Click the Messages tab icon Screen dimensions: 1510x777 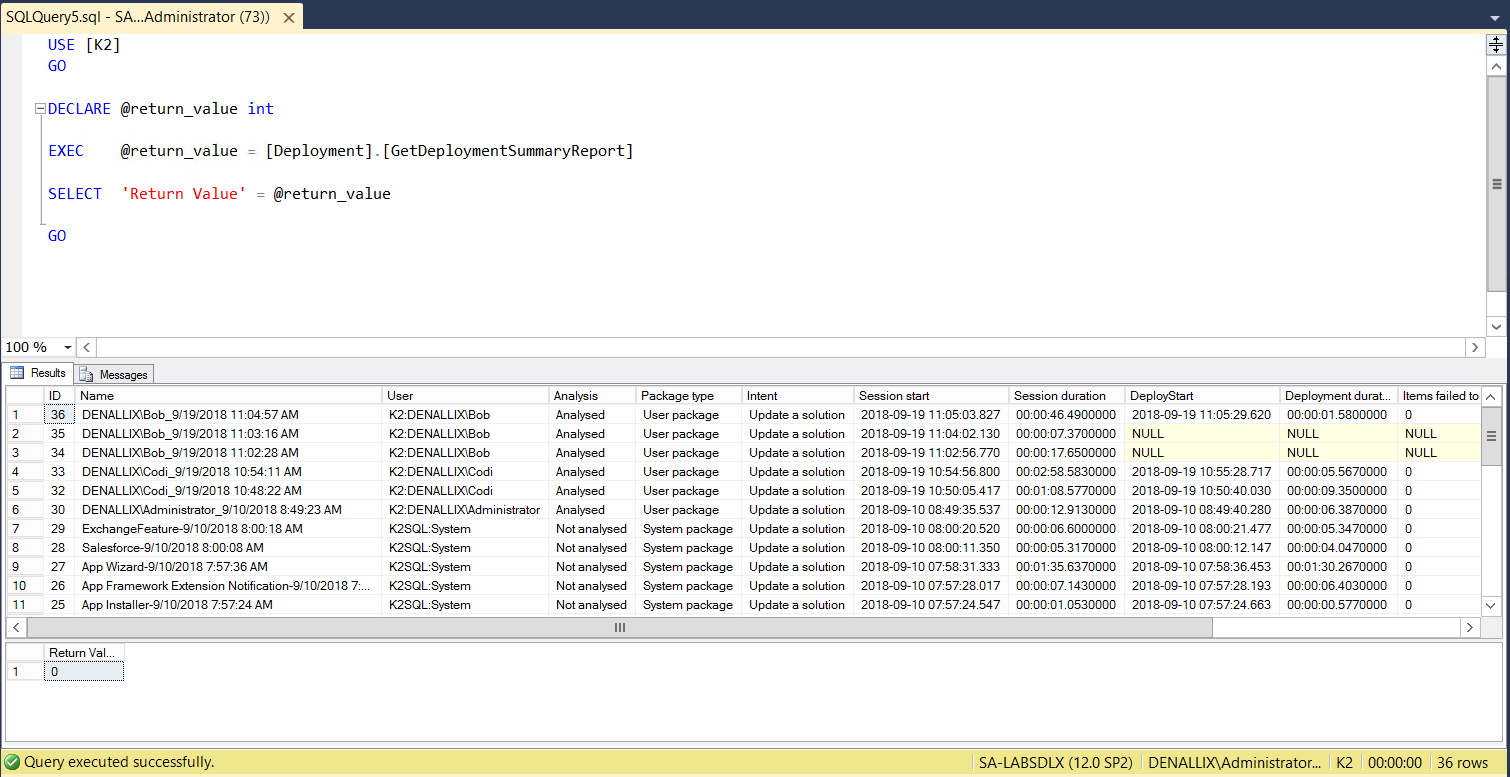[x=87, y=375]
